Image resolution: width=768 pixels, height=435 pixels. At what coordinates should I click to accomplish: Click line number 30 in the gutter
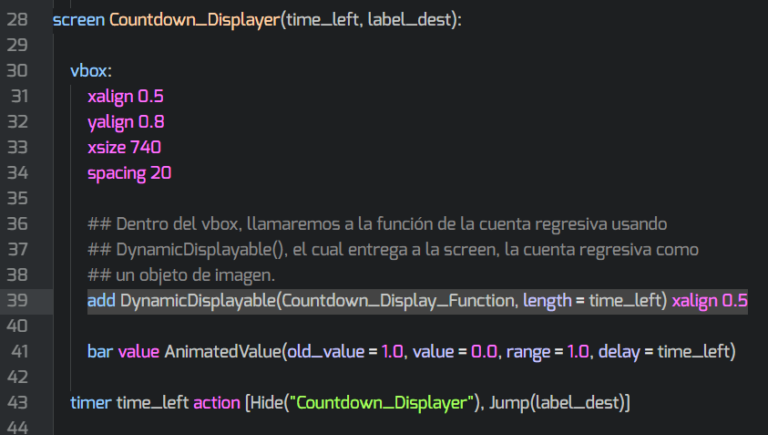[x=17, y=71]
